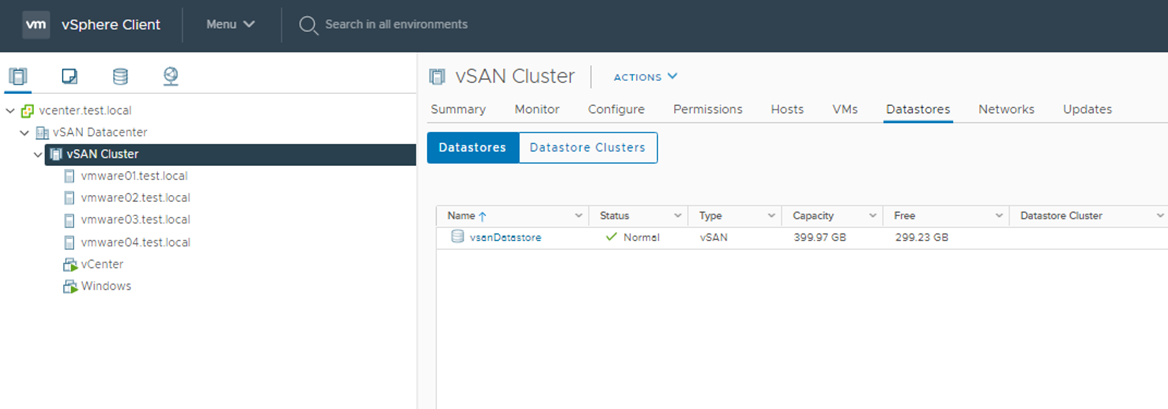Switch to the Hosts tab

point(787,110)
